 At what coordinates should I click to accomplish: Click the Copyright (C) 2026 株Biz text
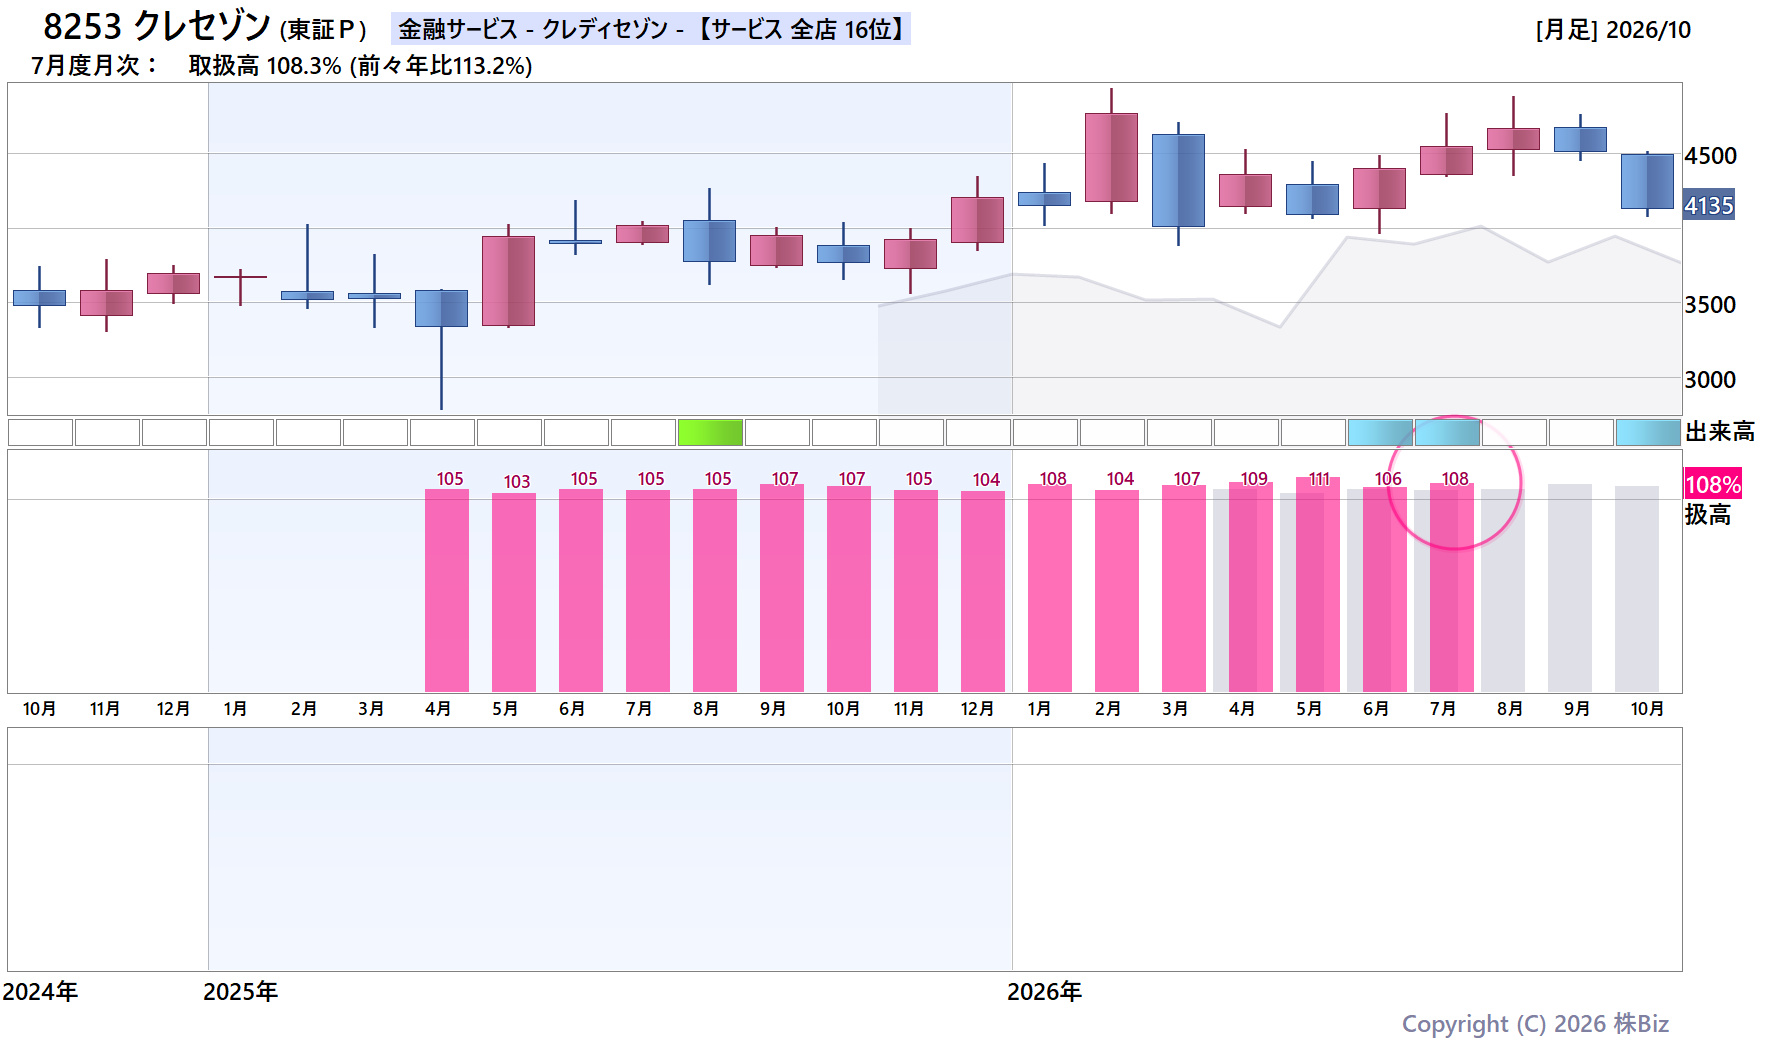tap(1535, 1024)
